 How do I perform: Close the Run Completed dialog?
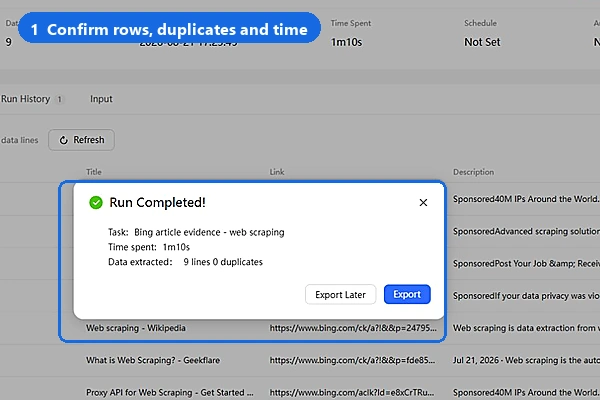pos(423,202)
